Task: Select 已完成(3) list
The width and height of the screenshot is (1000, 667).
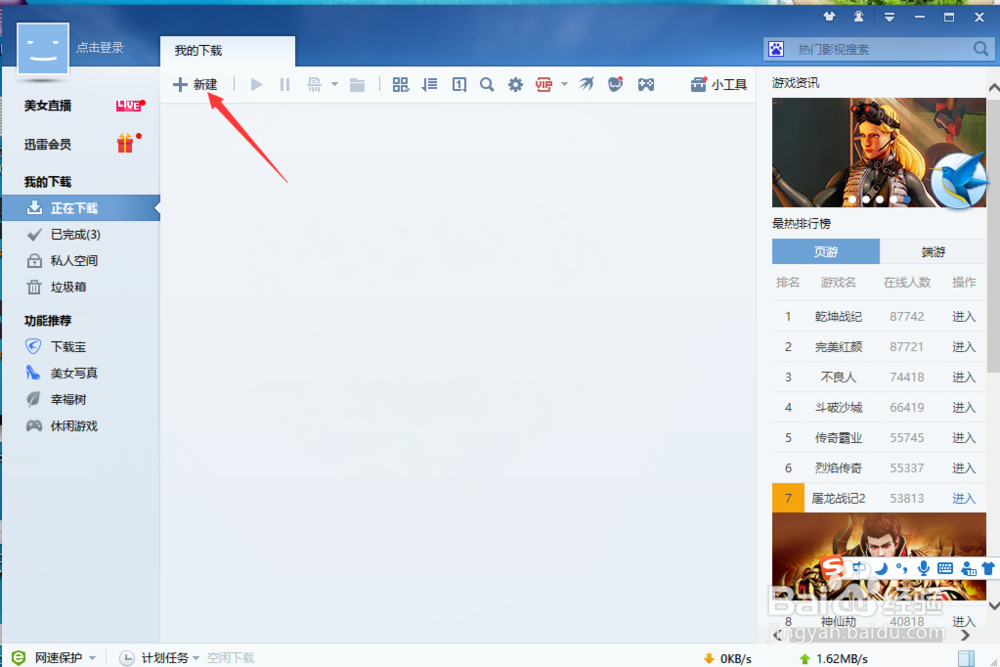Action: 75,235
